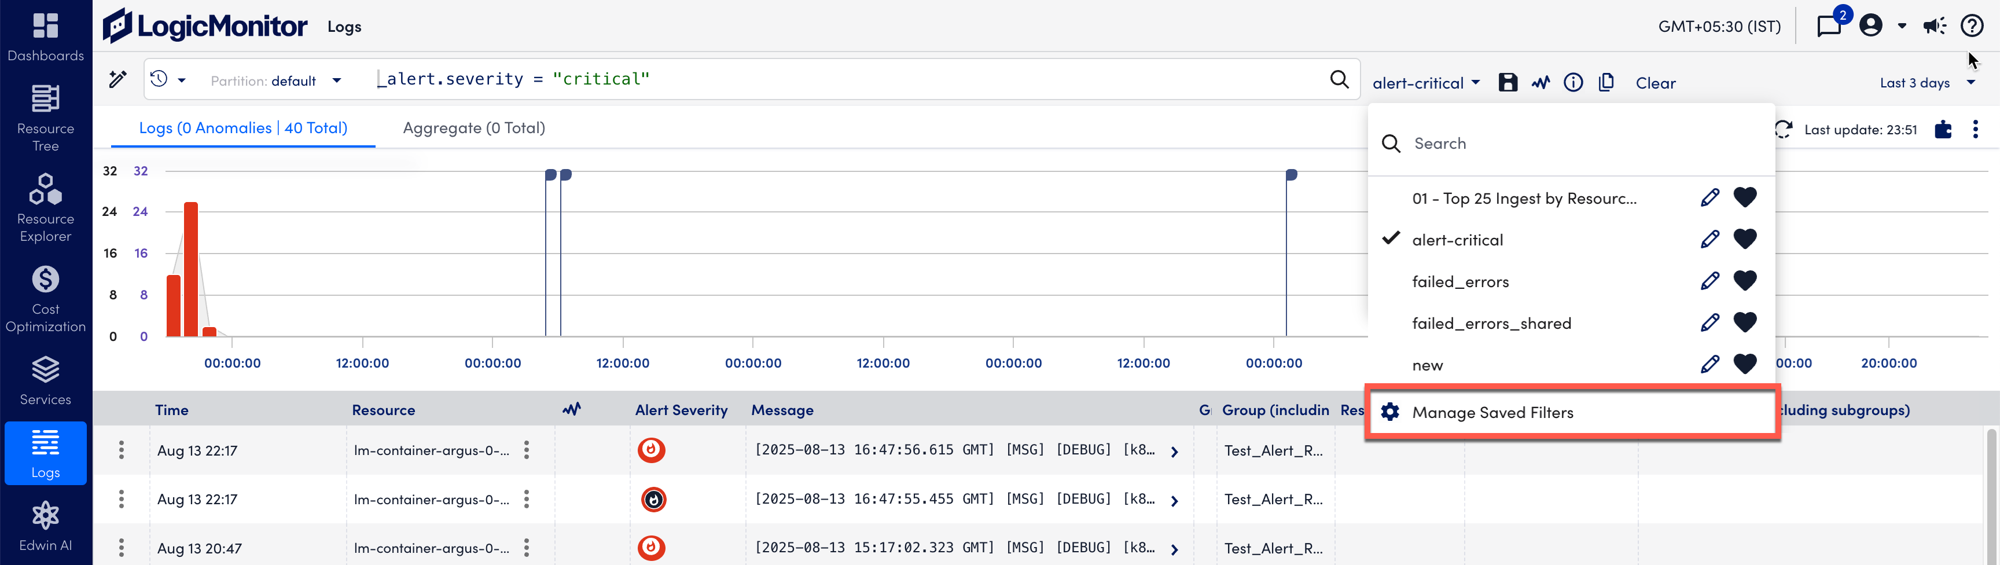Switch to the Aggregate (0 Total) tab
Image resolution: width=2000 pixels, height=565 pixels.
click(x=474, y=128)
